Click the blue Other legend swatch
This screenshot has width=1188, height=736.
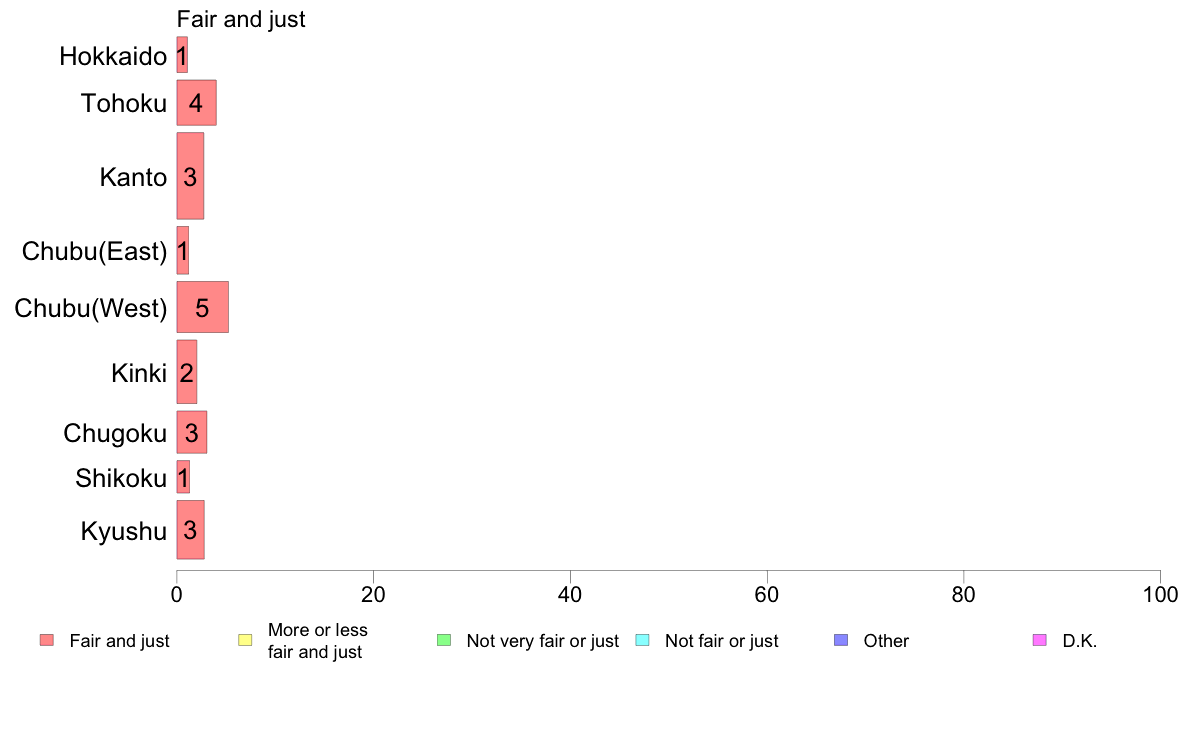click(x=841, y=640)
